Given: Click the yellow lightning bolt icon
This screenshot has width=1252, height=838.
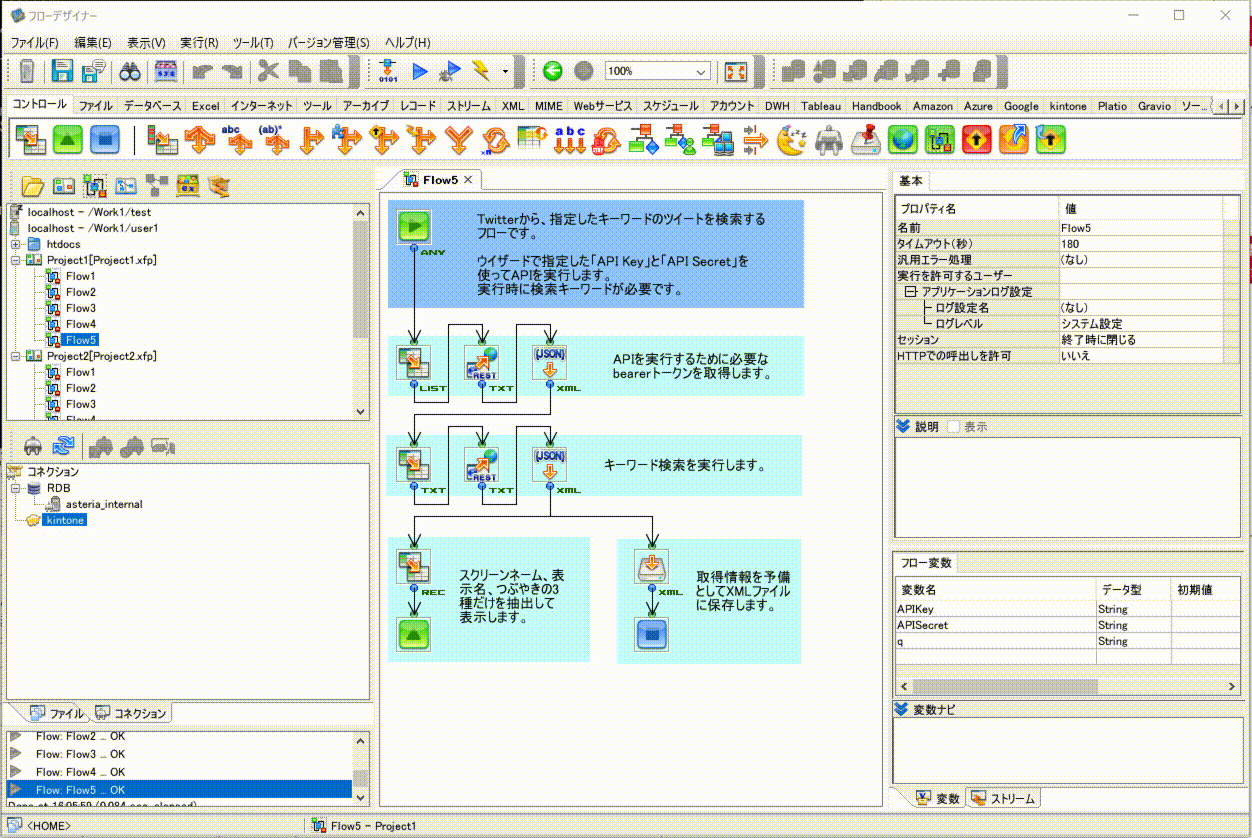Looking at the screenshot, I should tap(481, 72).
